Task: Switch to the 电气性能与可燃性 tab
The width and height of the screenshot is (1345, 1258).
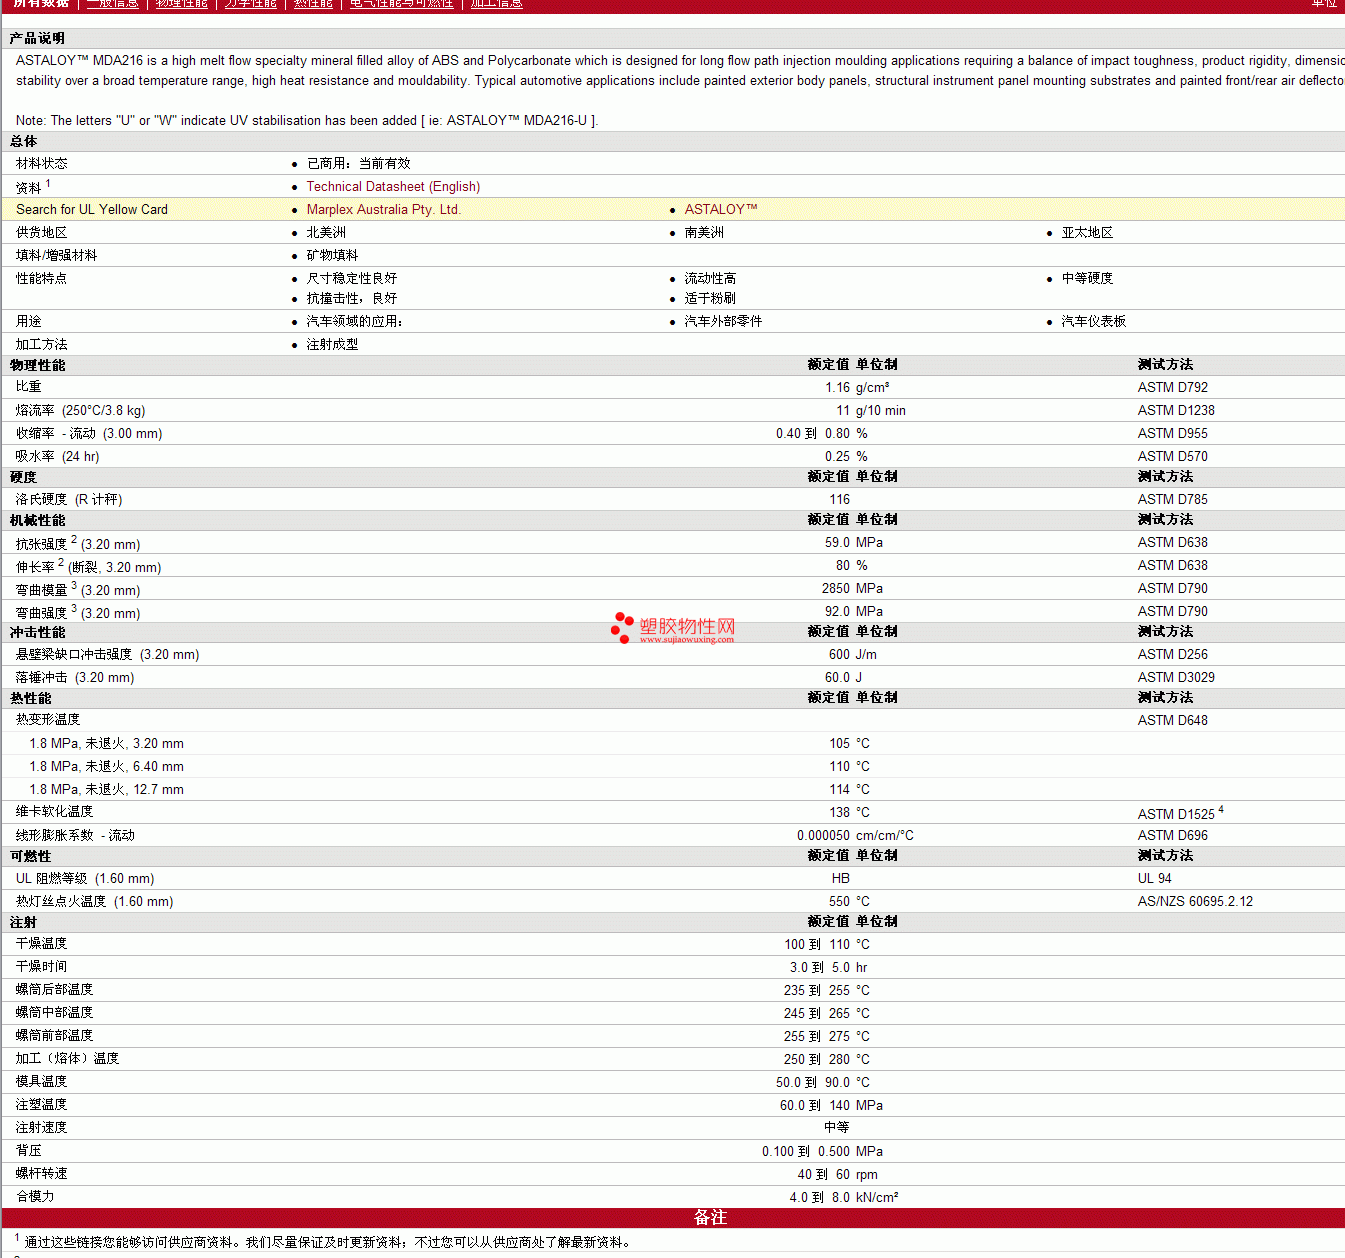Action: [402, 4]
